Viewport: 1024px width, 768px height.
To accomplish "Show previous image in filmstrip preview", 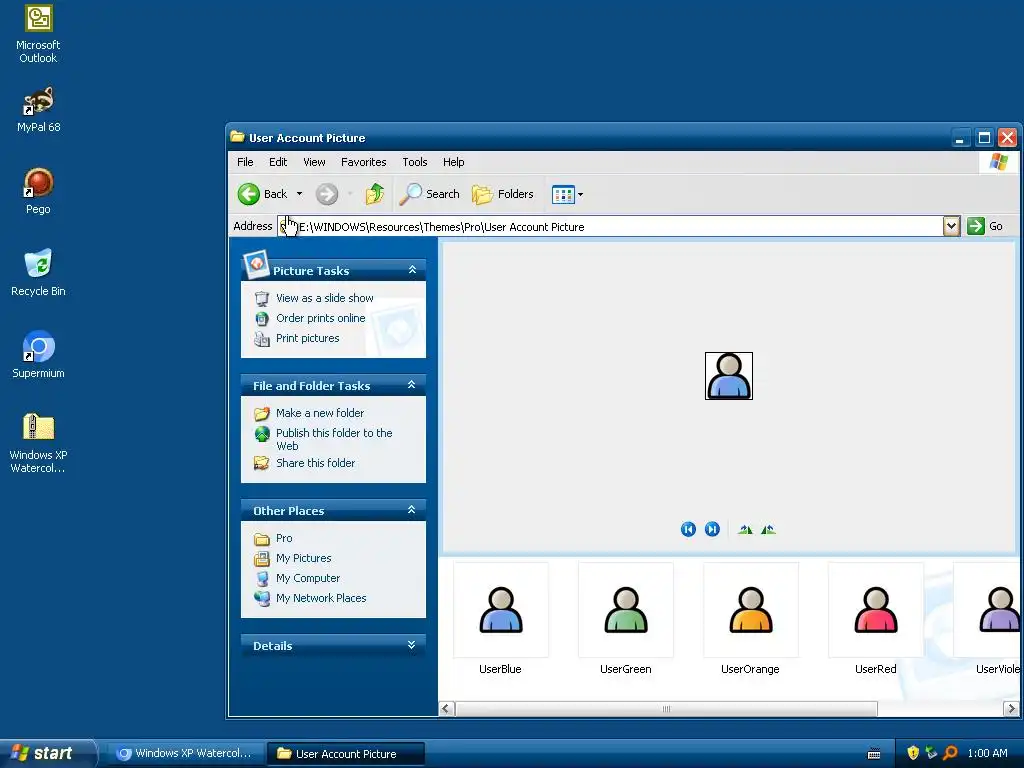I will (688, 530).
